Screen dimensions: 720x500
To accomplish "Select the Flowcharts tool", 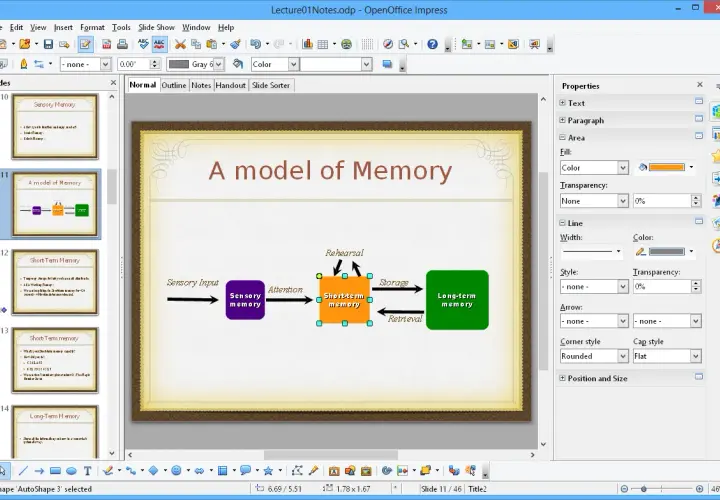I will click(223, 471).
